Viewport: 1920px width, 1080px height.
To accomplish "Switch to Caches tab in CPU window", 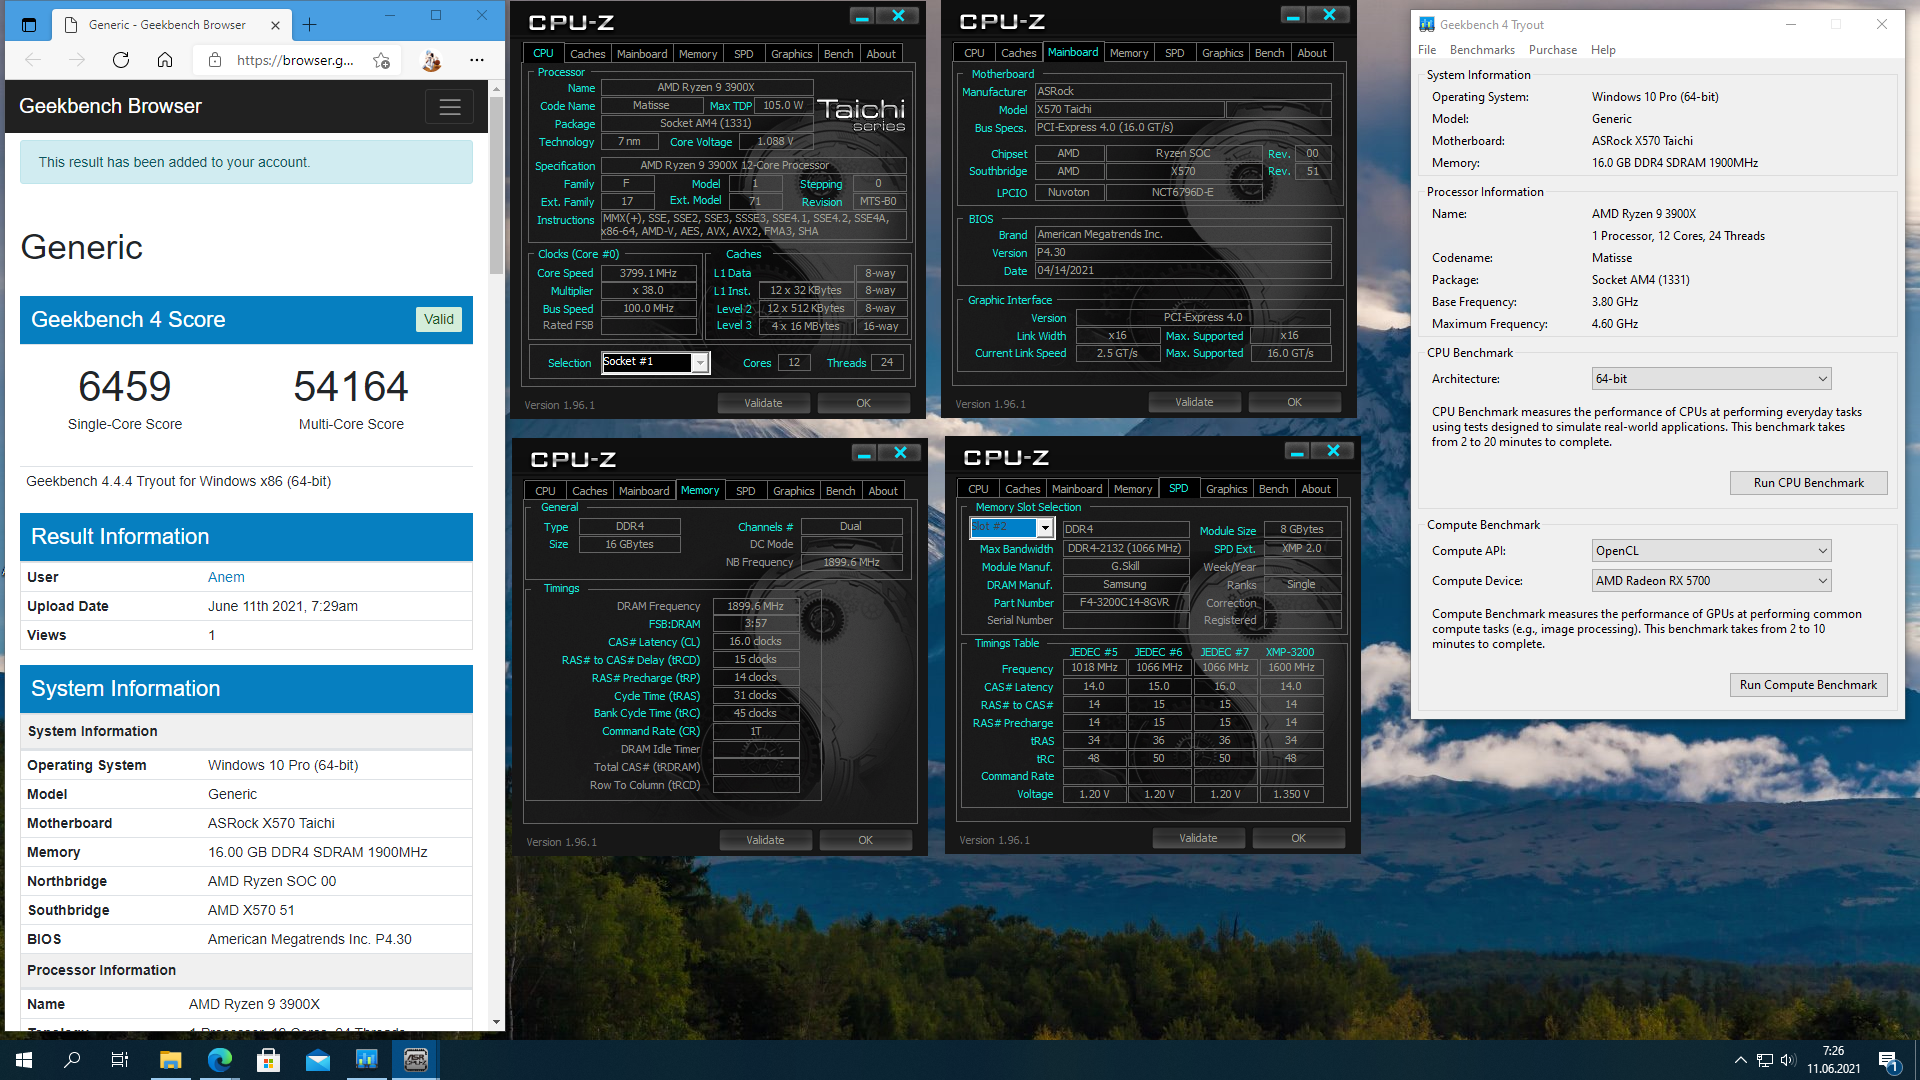I will tap(587, 54).
